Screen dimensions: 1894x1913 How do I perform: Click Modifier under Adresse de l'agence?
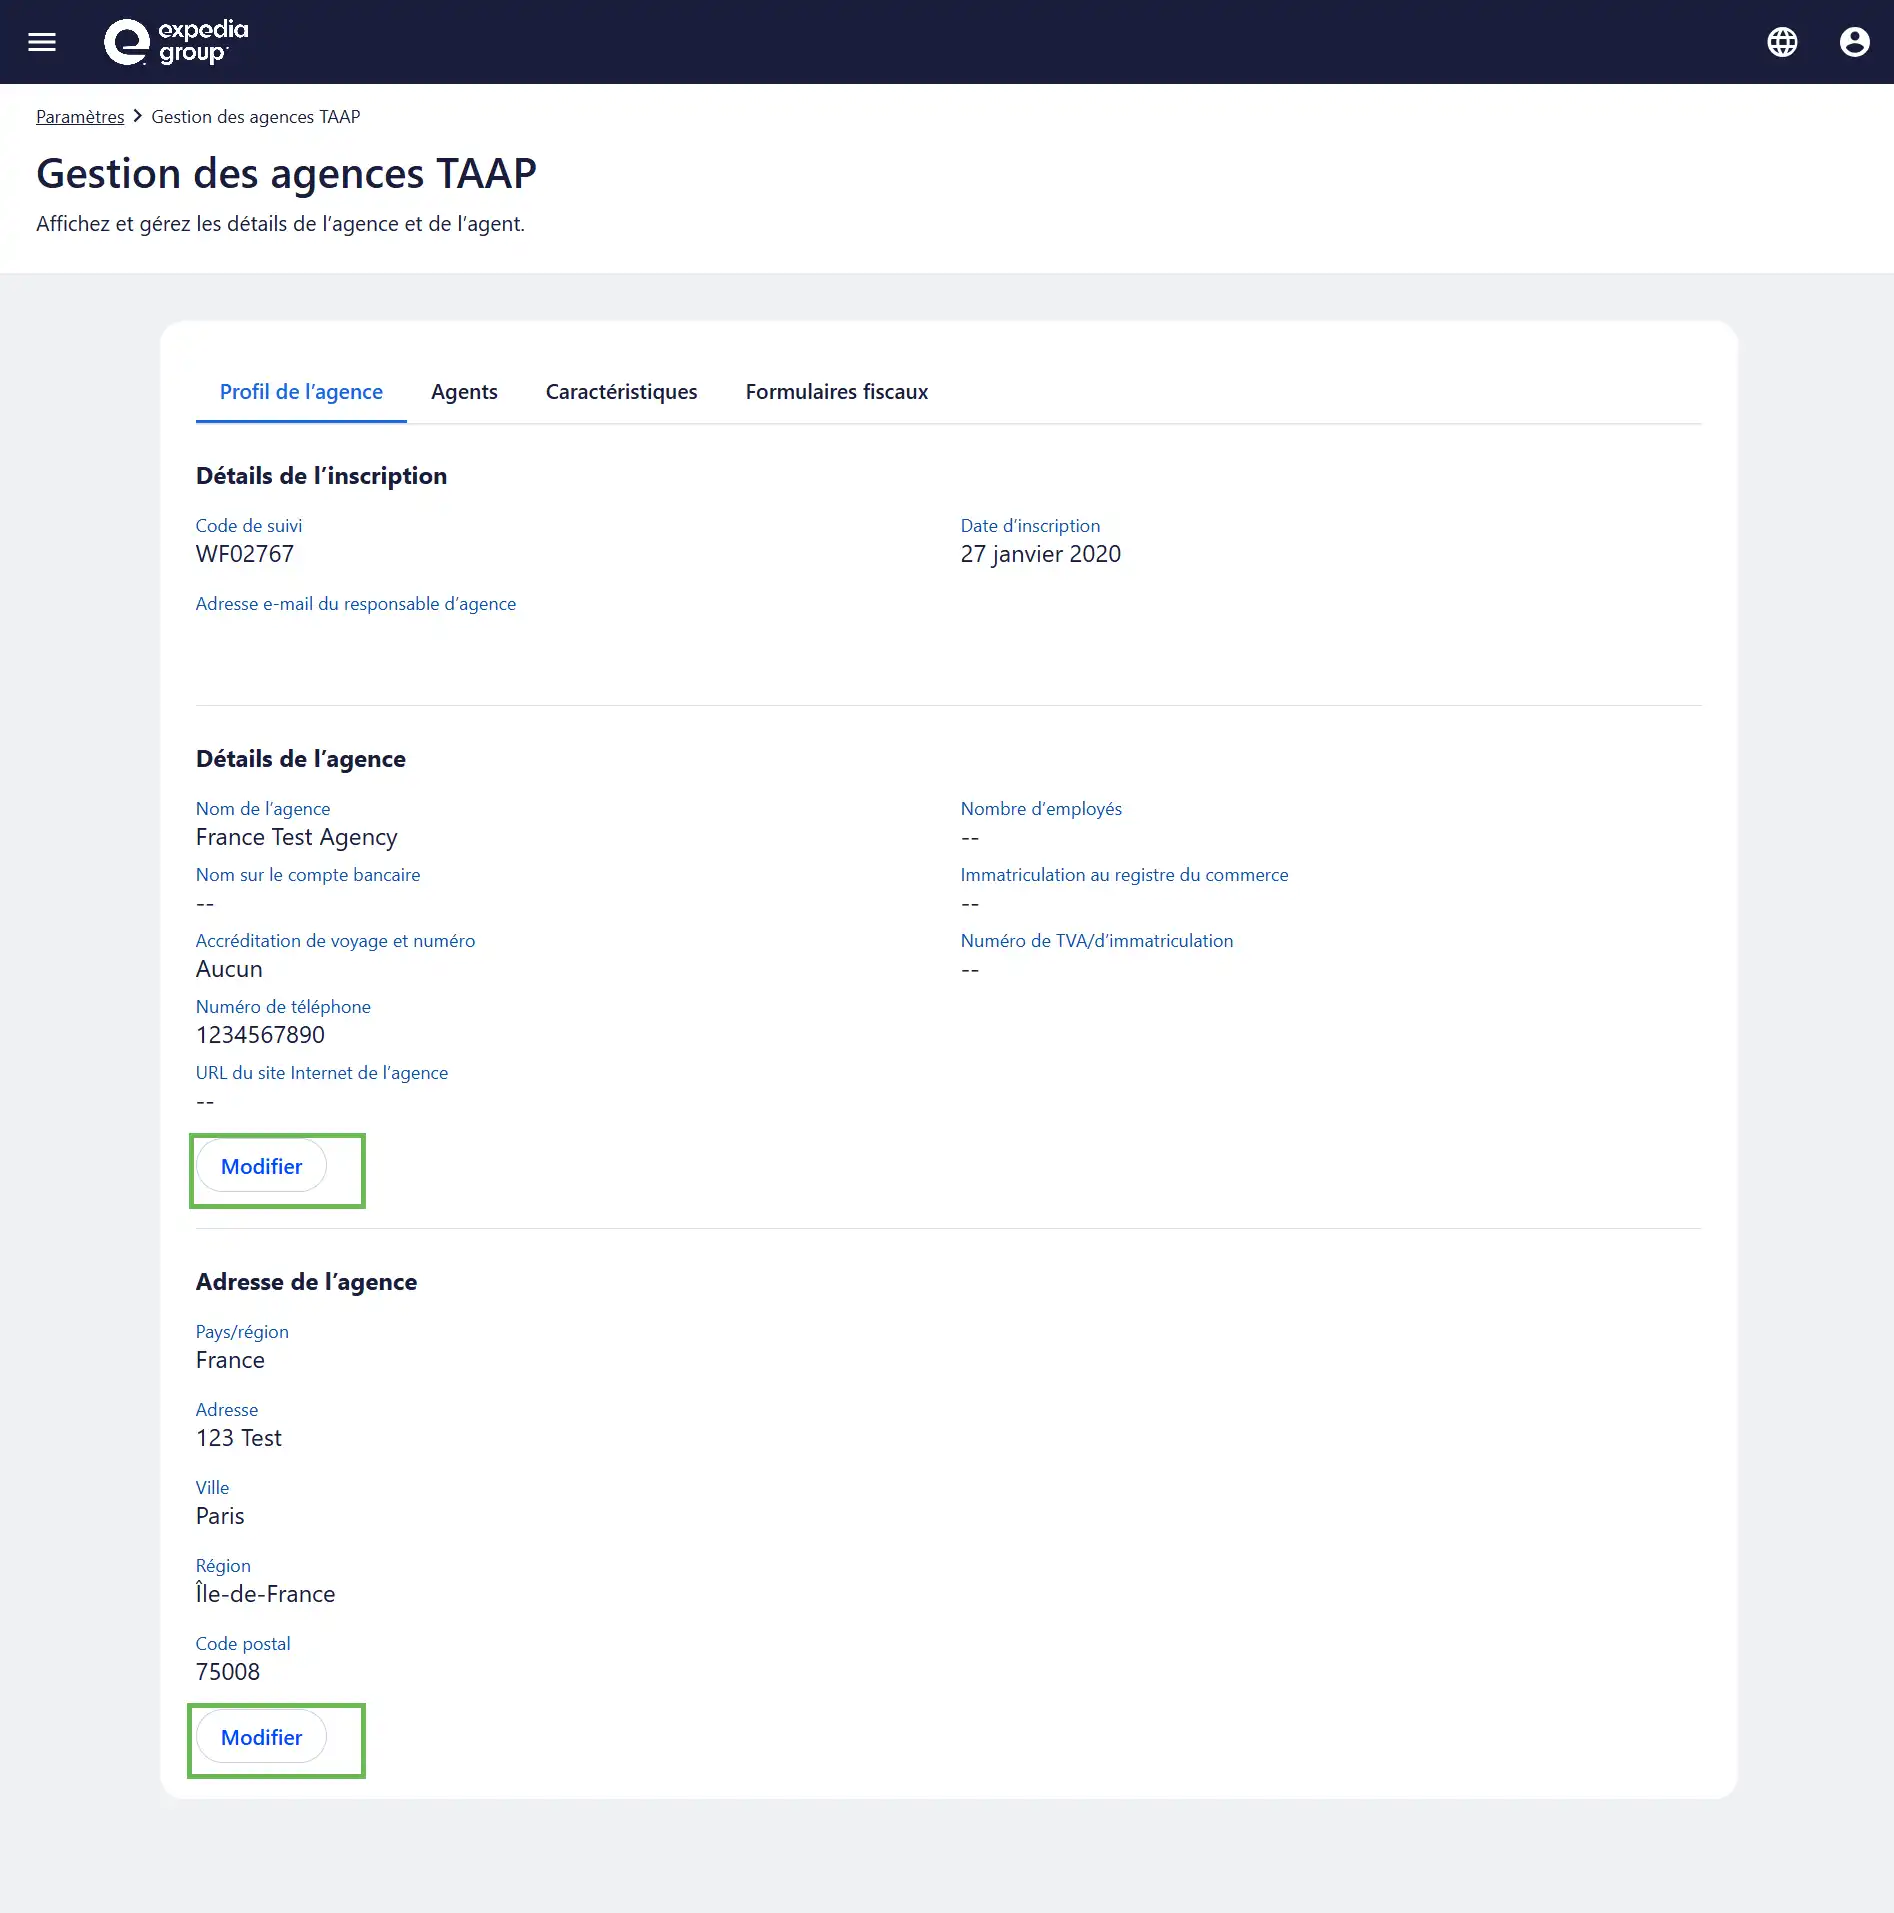[261, 1738]
